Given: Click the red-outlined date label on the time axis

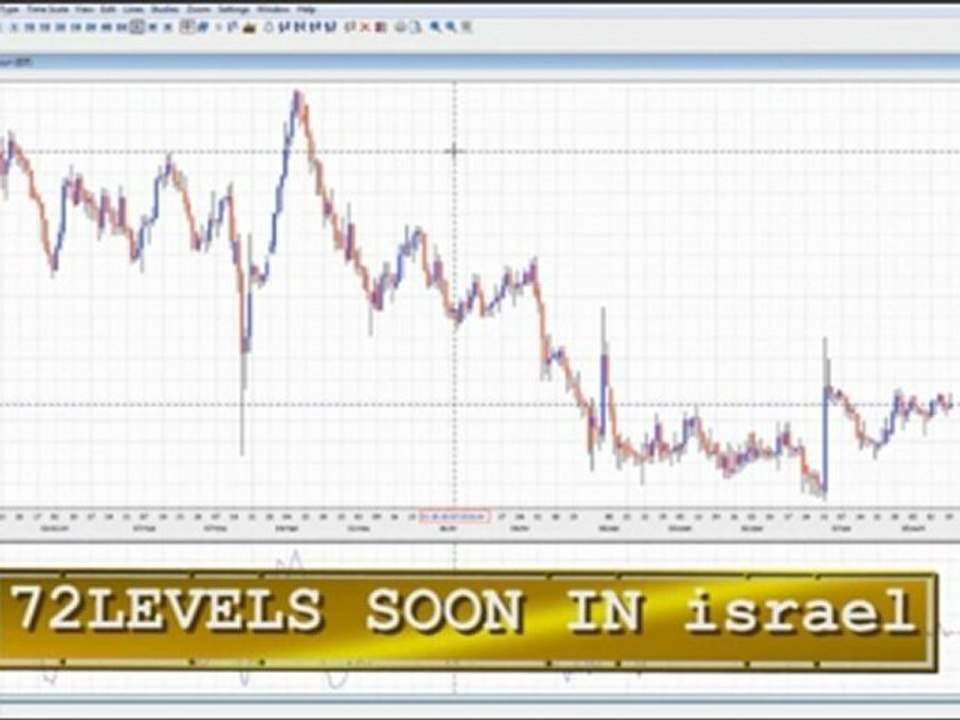Looking at the screenshot, I should point(455,517).
